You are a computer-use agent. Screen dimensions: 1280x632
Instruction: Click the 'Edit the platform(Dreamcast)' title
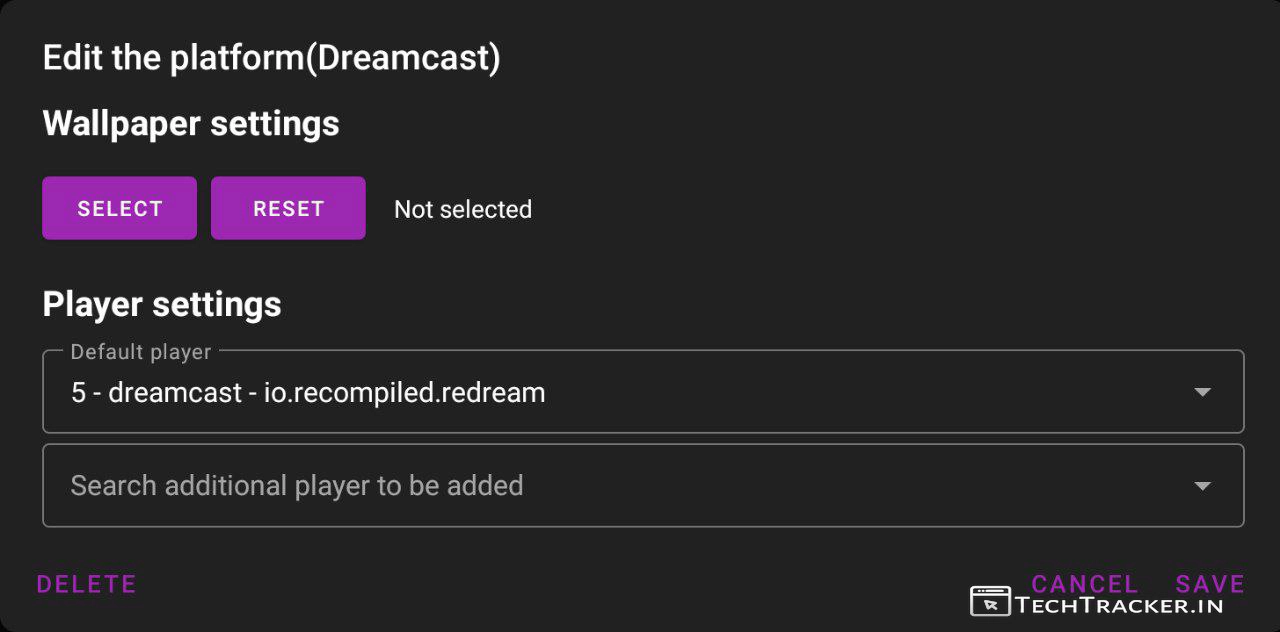[x=271, y=58]
